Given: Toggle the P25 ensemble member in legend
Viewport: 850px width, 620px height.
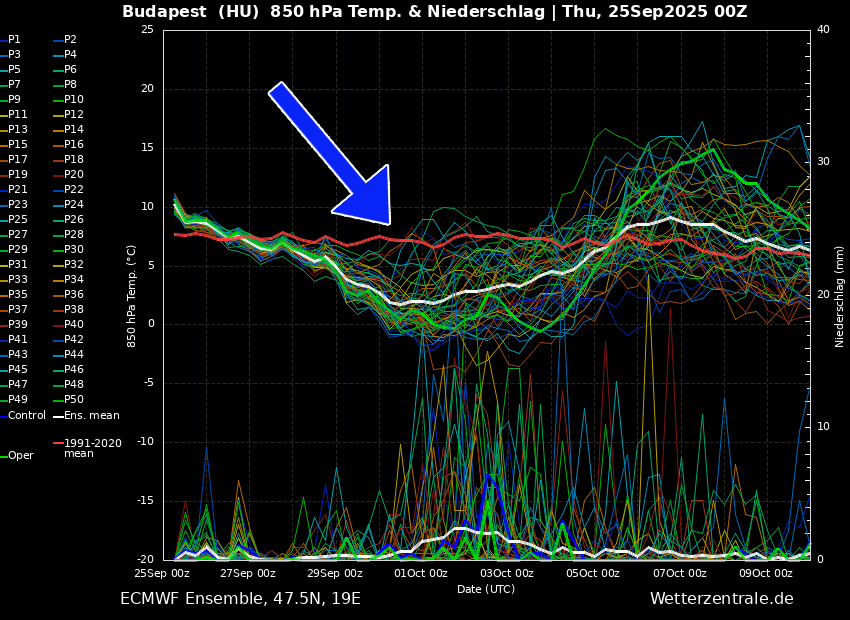Looking at the screenshot, I should click(18, 220).
